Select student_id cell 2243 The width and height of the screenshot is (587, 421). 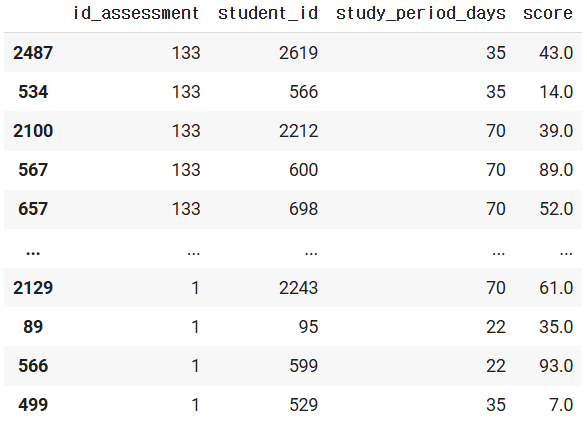pyautogui.click(x=298, y=288)
